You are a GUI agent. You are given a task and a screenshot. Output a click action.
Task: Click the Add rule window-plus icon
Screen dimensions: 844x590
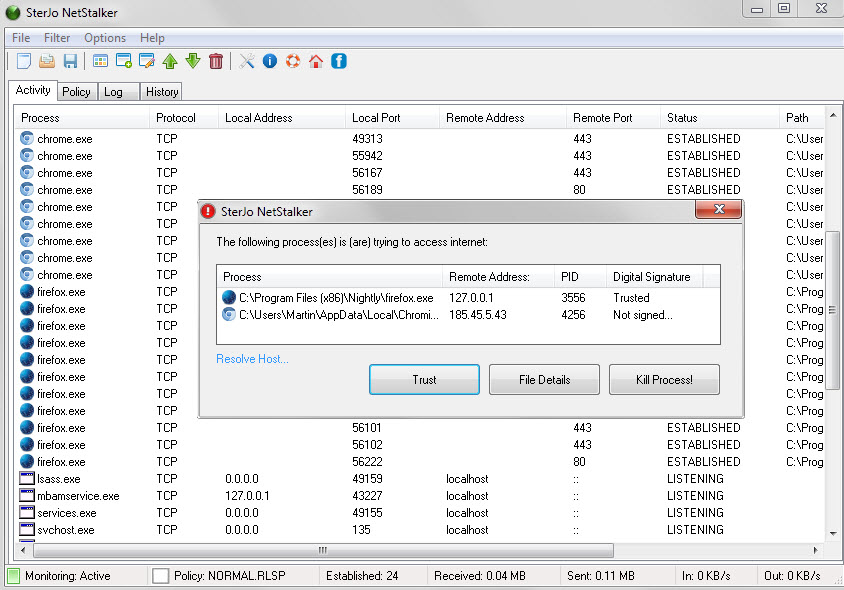pyautogui.click(x=124, y=61)
